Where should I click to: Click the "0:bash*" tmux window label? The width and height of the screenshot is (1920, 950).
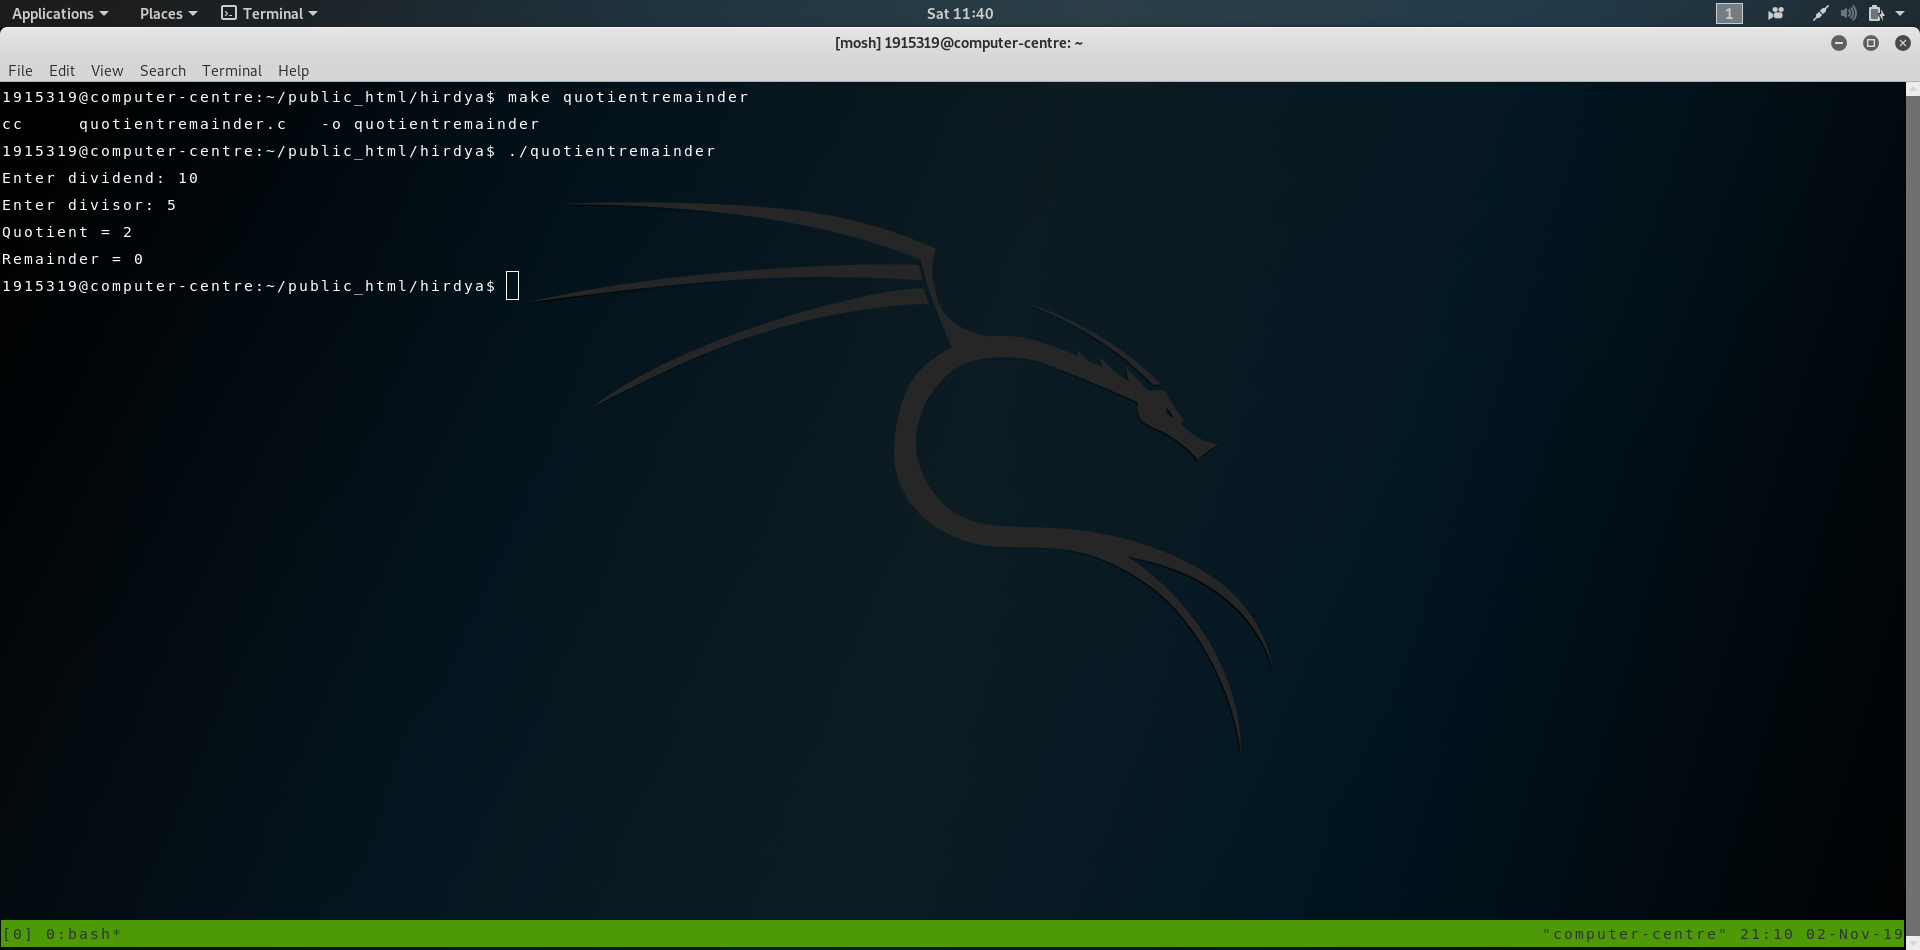(84, 934)
